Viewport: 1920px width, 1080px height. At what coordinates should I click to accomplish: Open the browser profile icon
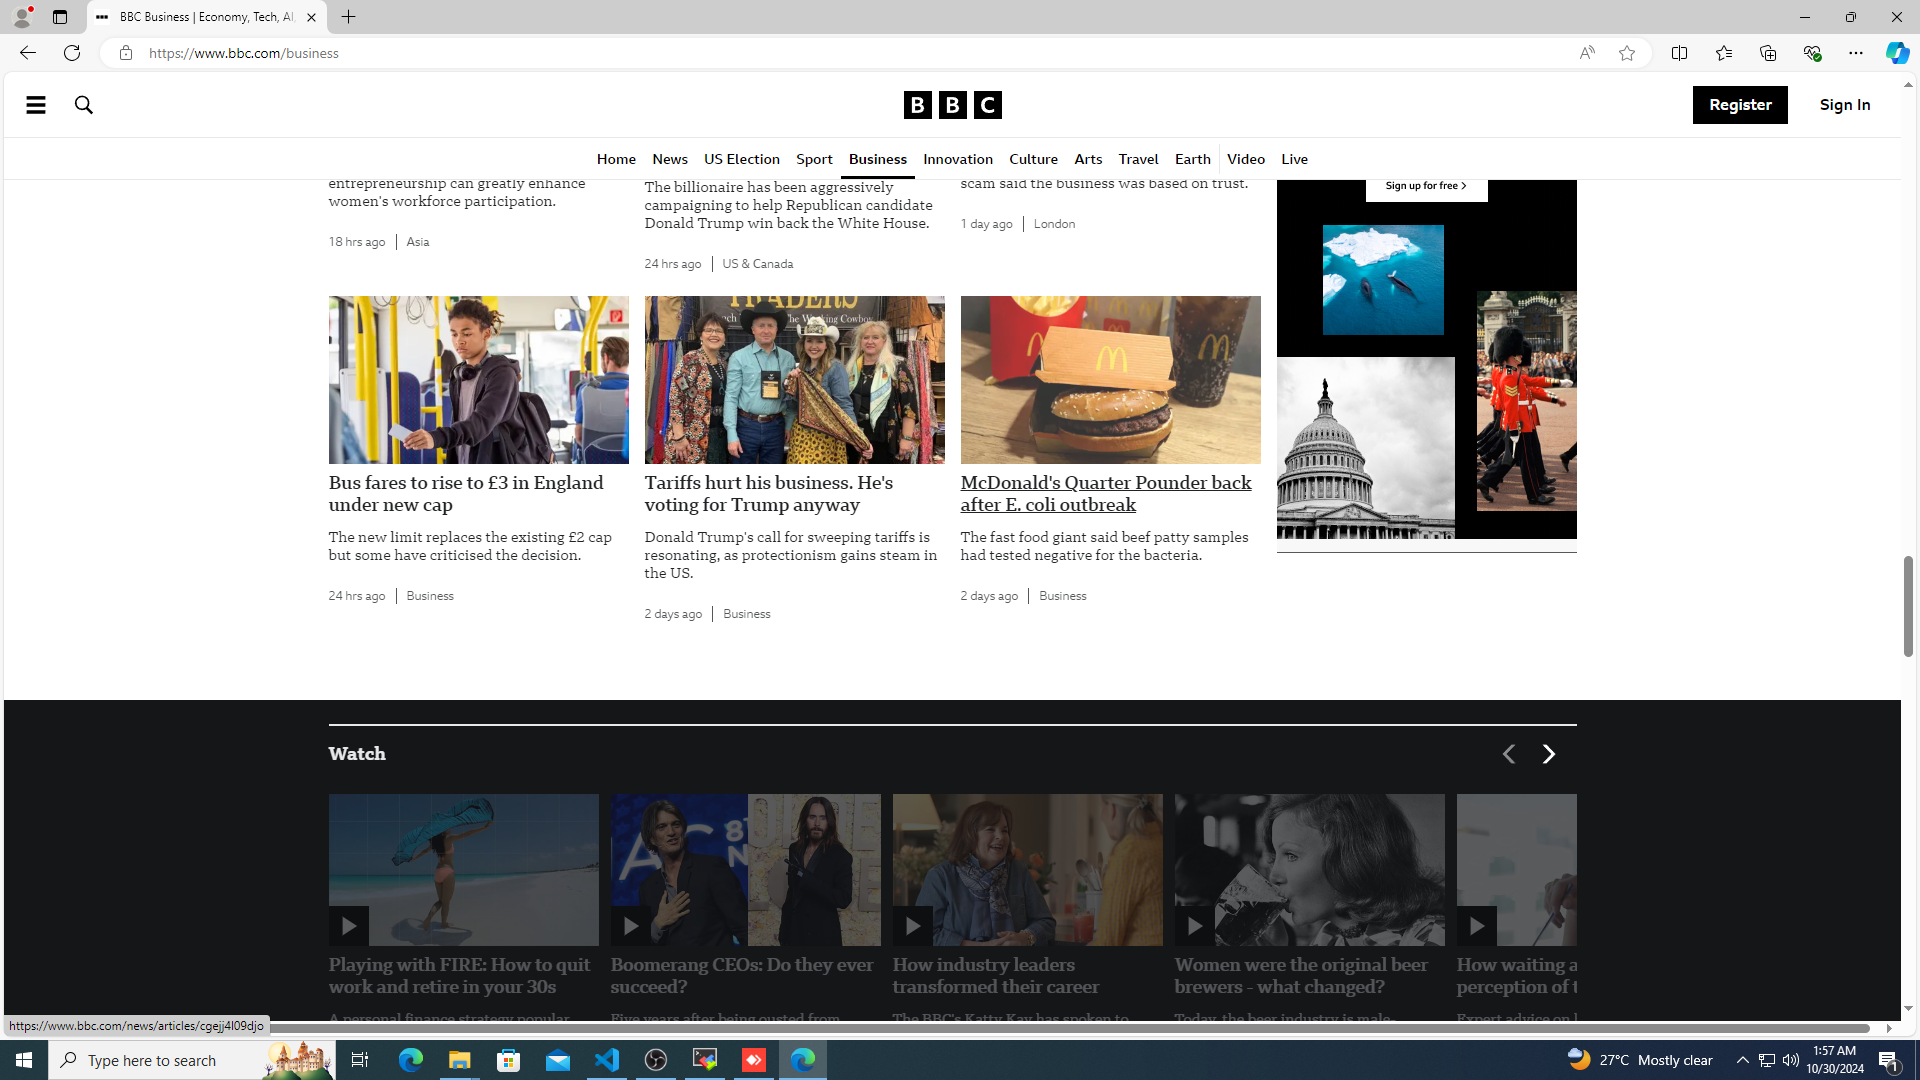[x=21, y=17]
